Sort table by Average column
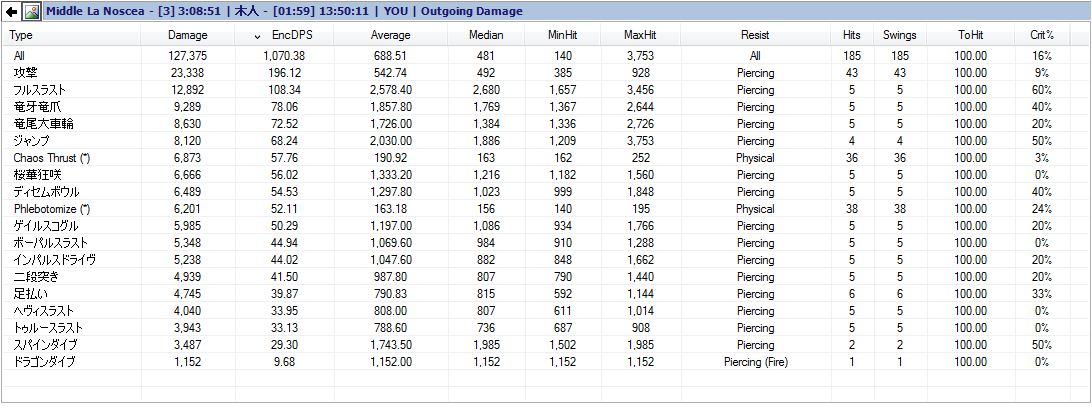This screenshot has height=408, width=1092. click(390, 36)
